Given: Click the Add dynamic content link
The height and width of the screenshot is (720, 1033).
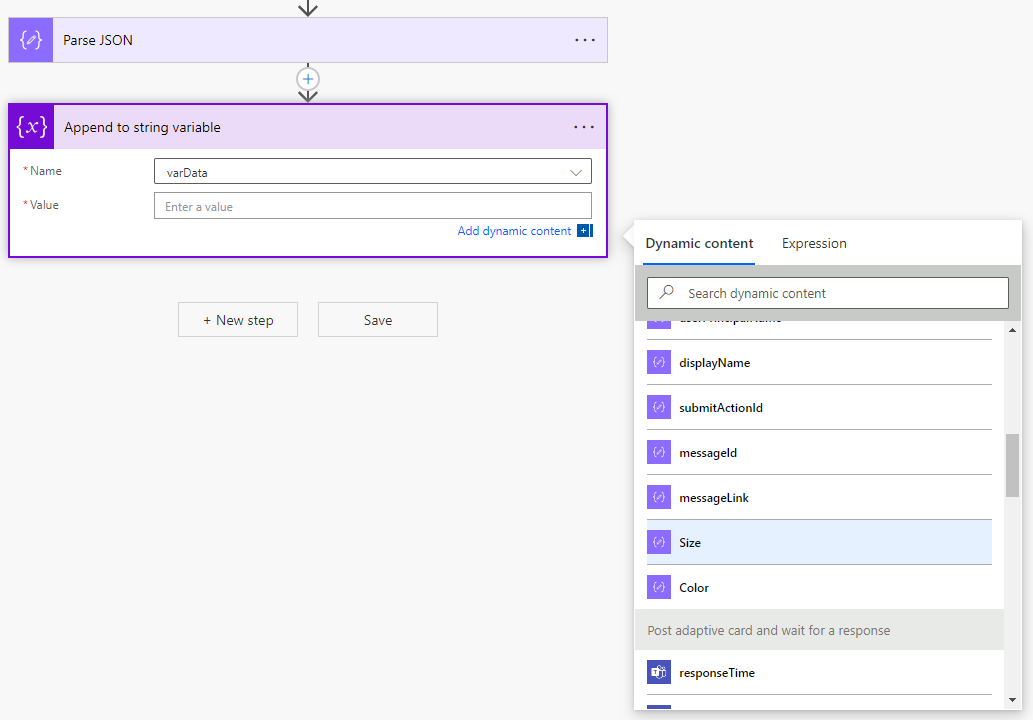Looking at the screenshot, I should click(x=514, y=231).
